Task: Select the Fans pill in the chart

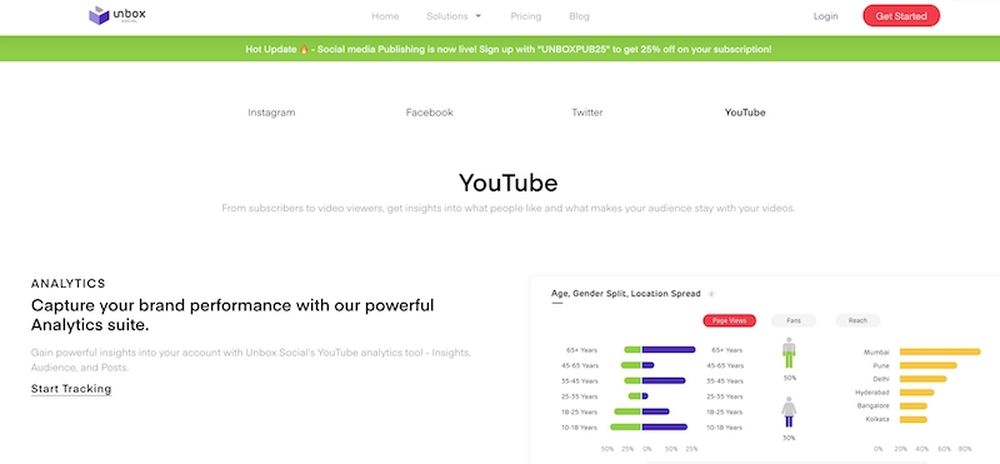Action: point(793,321)
